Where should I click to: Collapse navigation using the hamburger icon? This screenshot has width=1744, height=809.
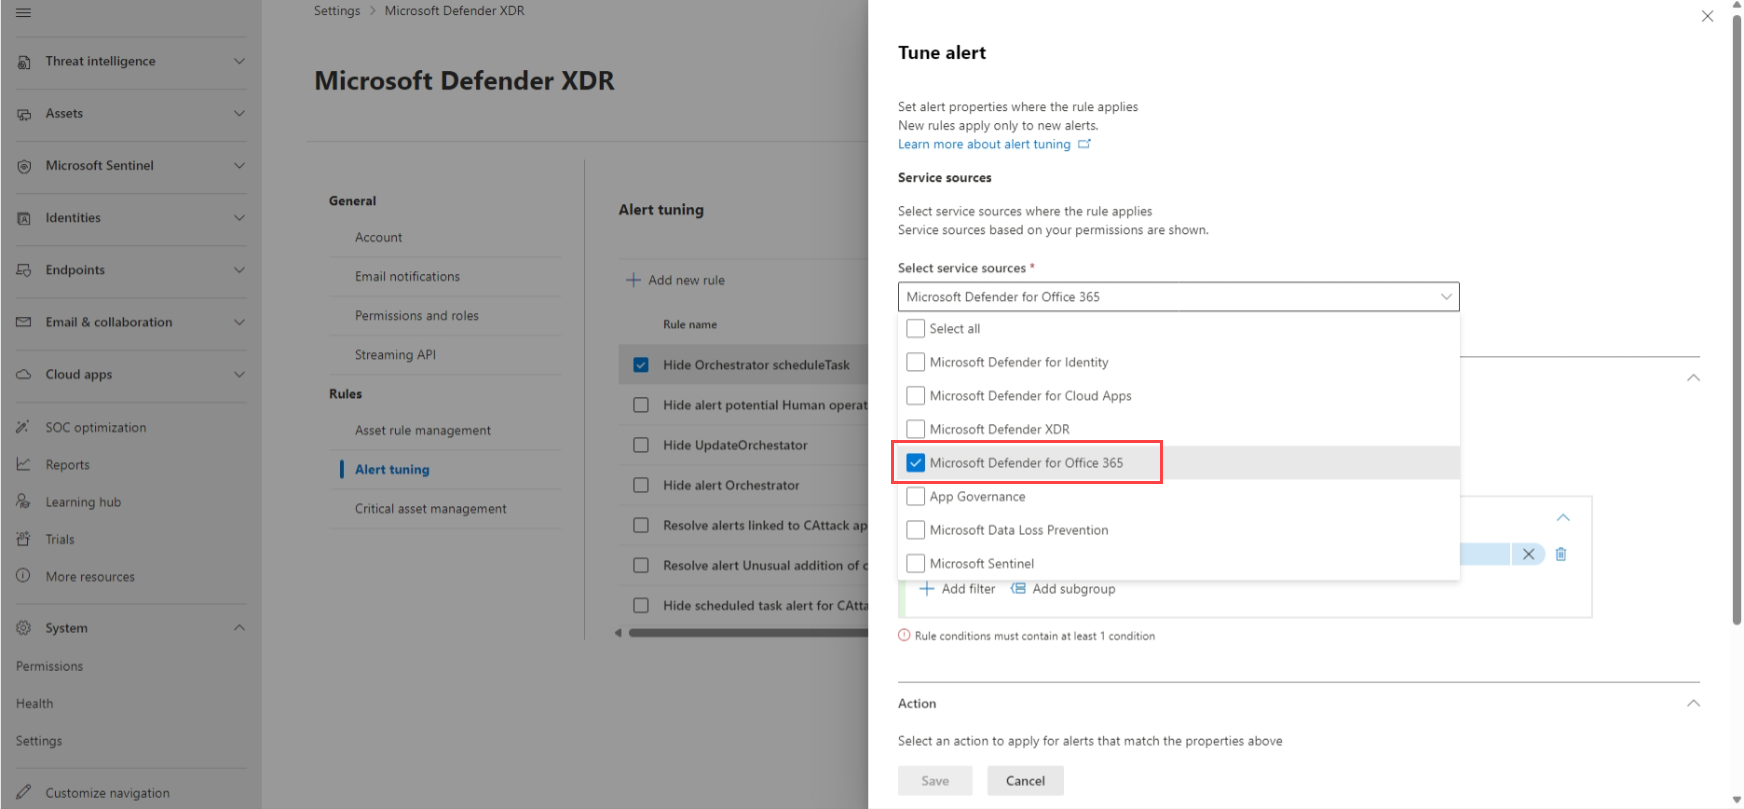[23, 14]
